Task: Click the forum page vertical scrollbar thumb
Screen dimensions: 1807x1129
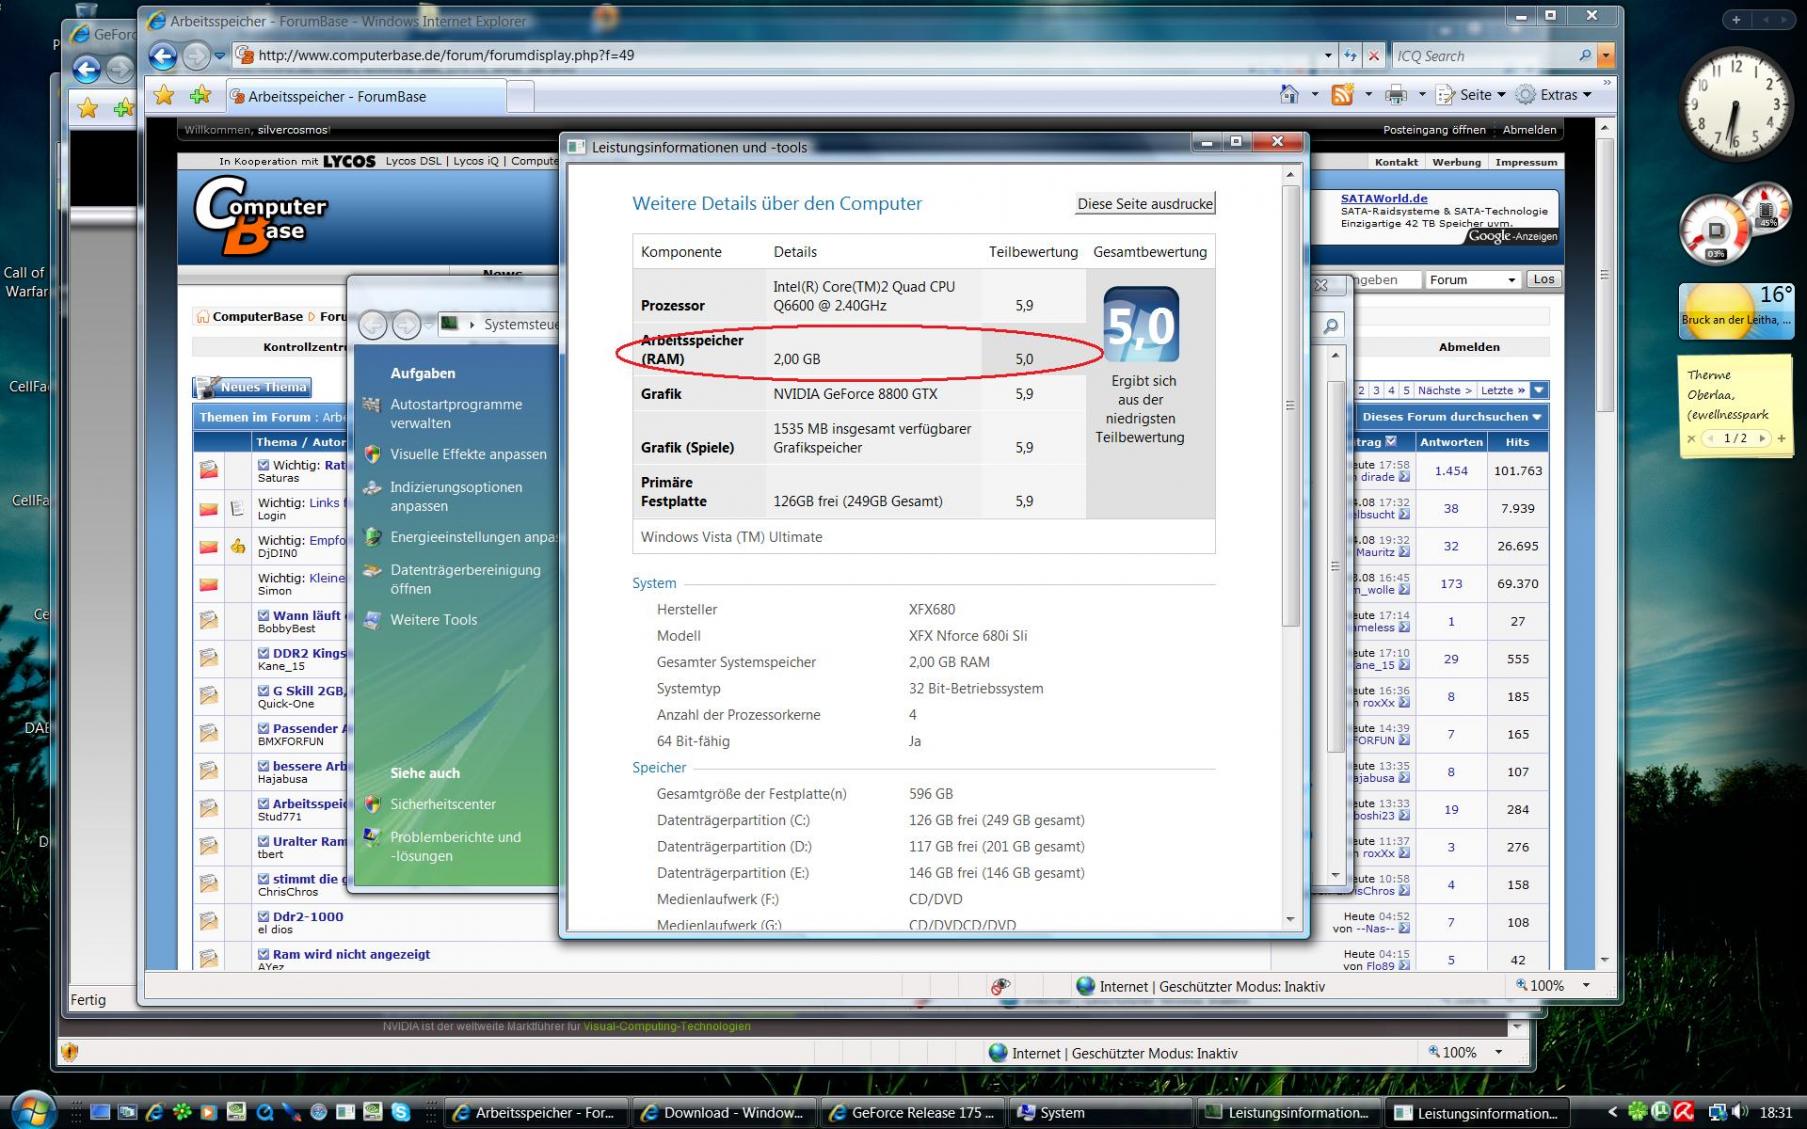Action: (1605, 275)
